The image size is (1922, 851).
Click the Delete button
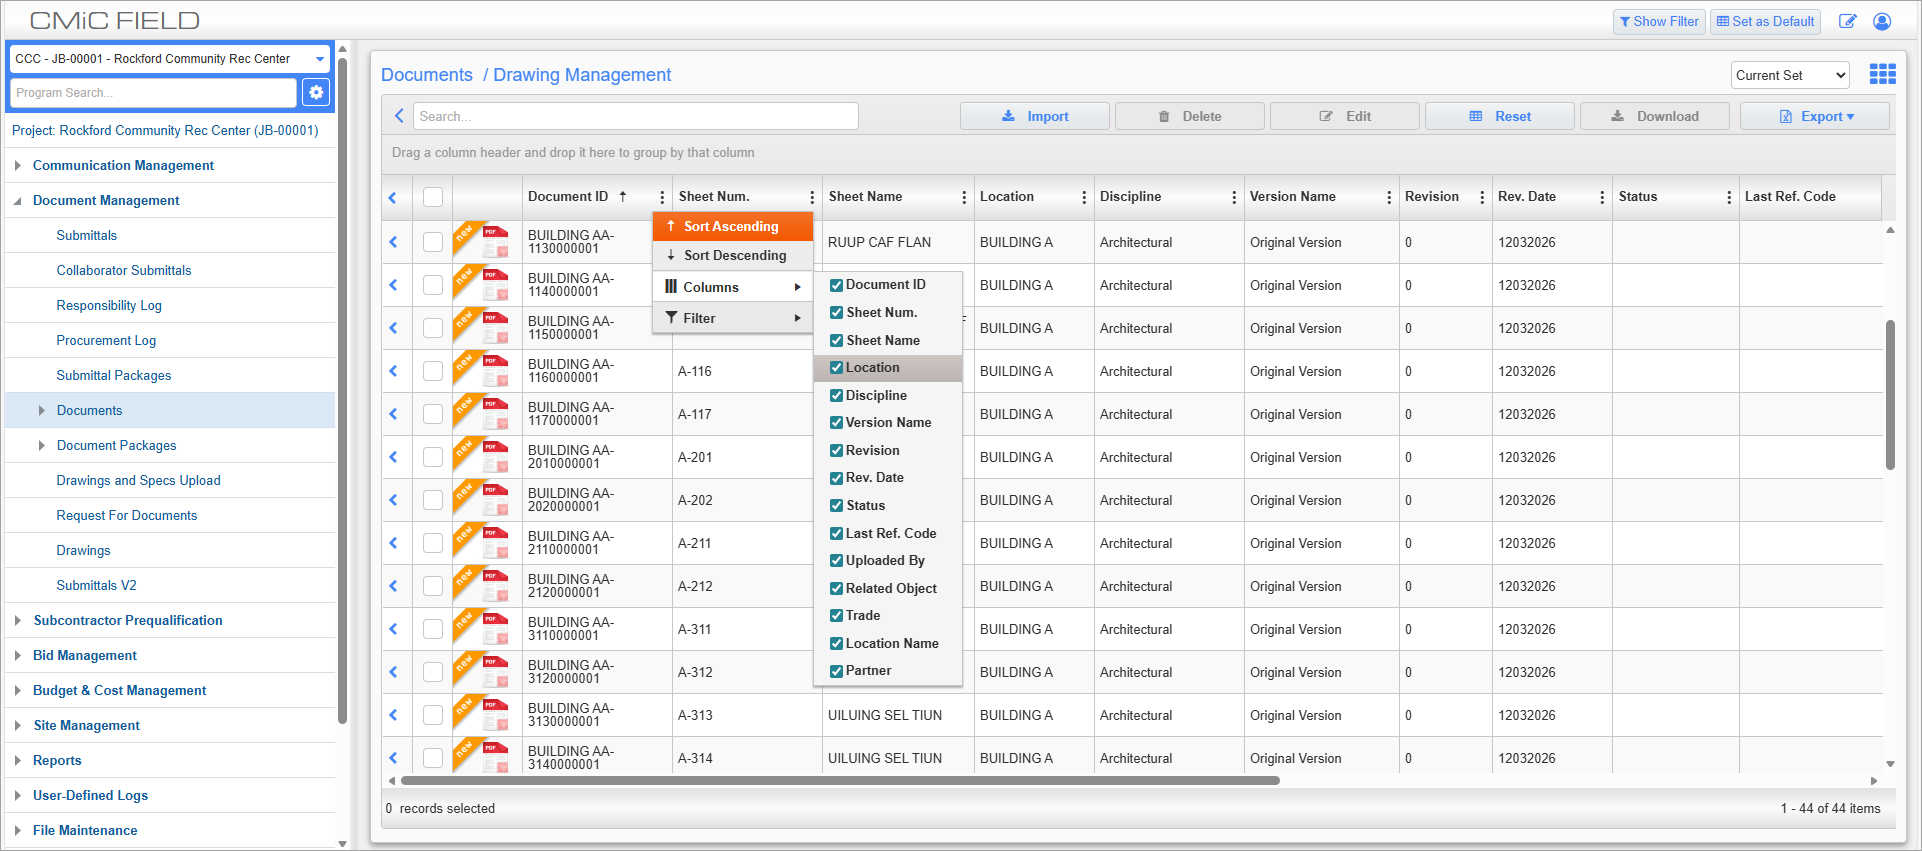point(1190,116)
